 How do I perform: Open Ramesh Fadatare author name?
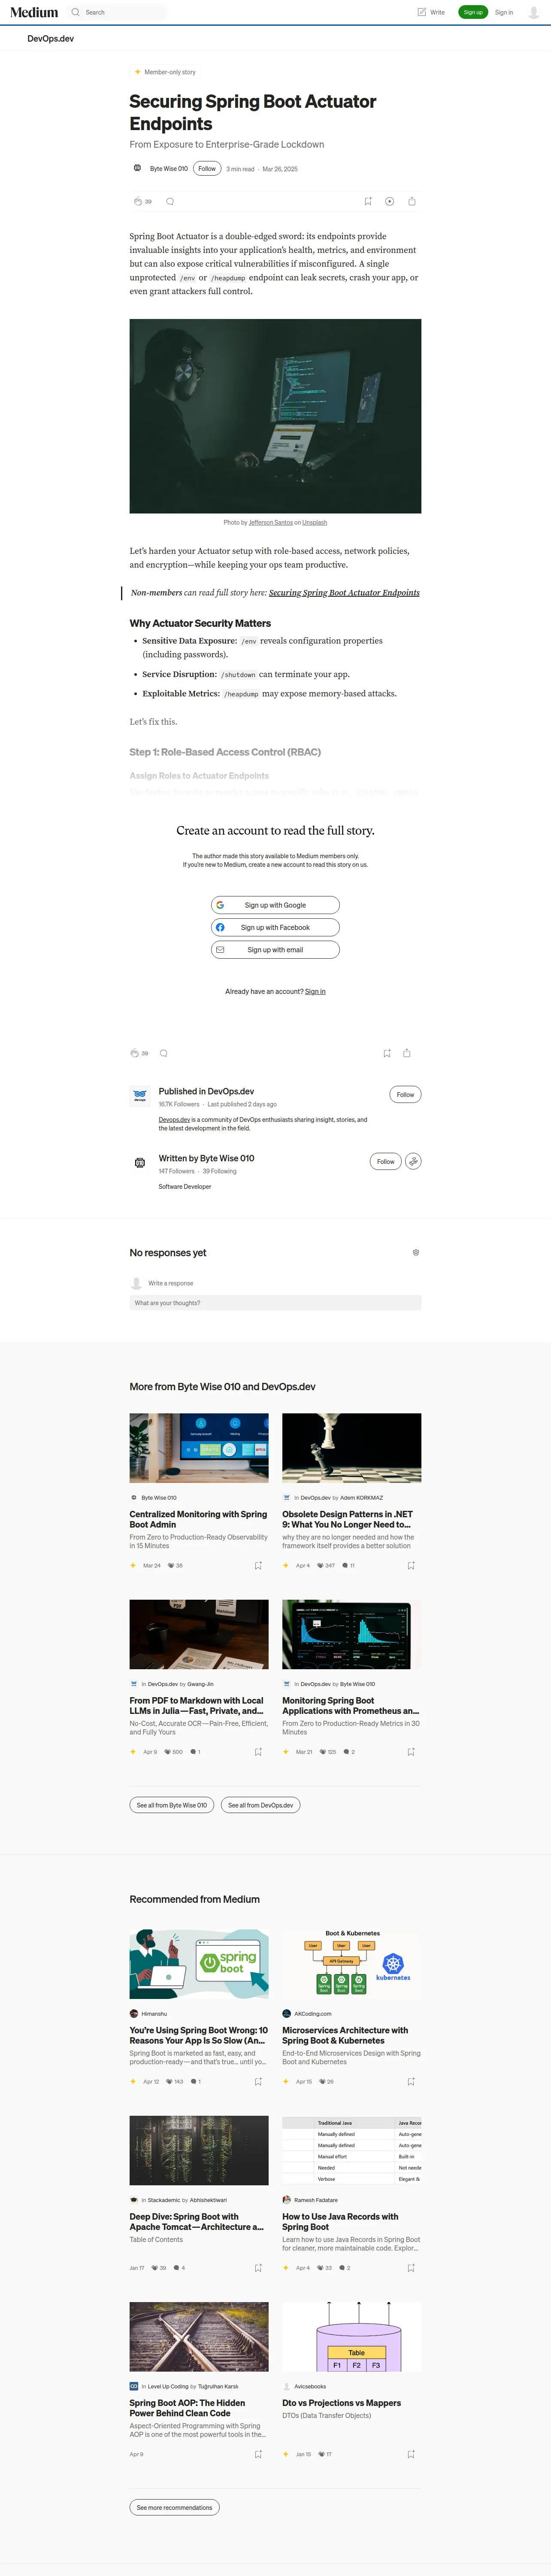pyautogui.click(x=316, y=2200)
